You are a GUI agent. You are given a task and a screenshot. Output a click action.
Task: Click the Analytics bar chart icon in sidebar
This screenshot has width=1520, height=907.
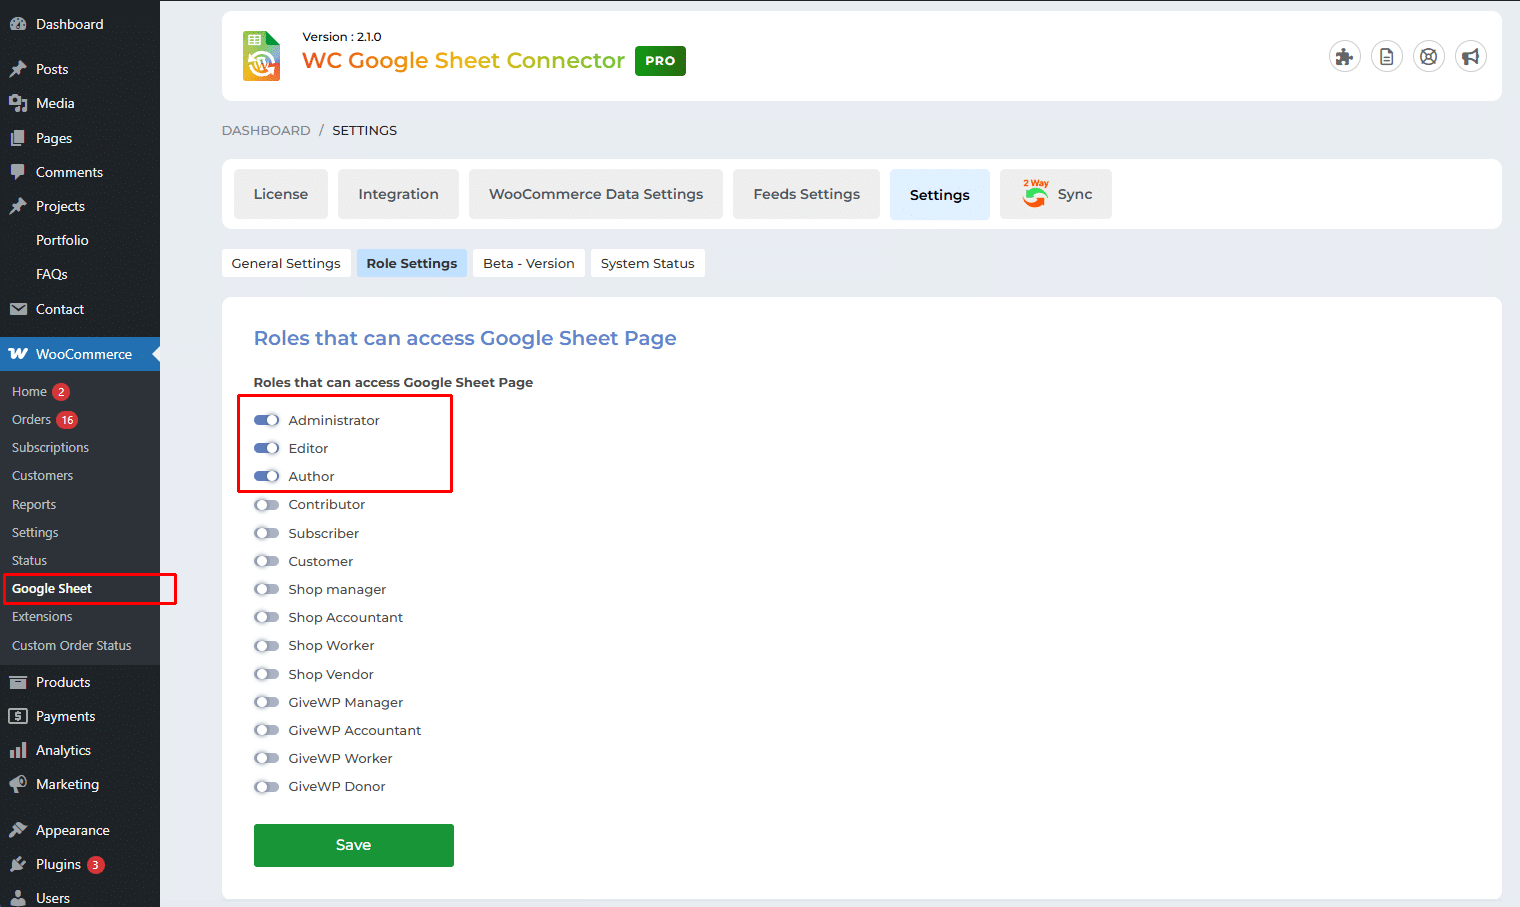pyautogui.click(x=18, y=750)
